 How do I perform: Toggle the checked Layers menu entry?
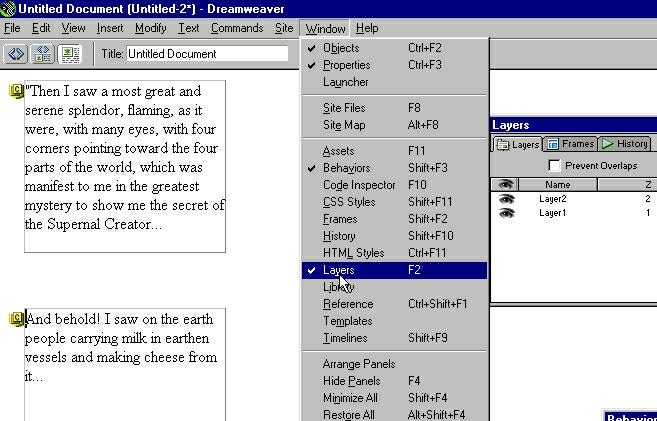[394, 270]
